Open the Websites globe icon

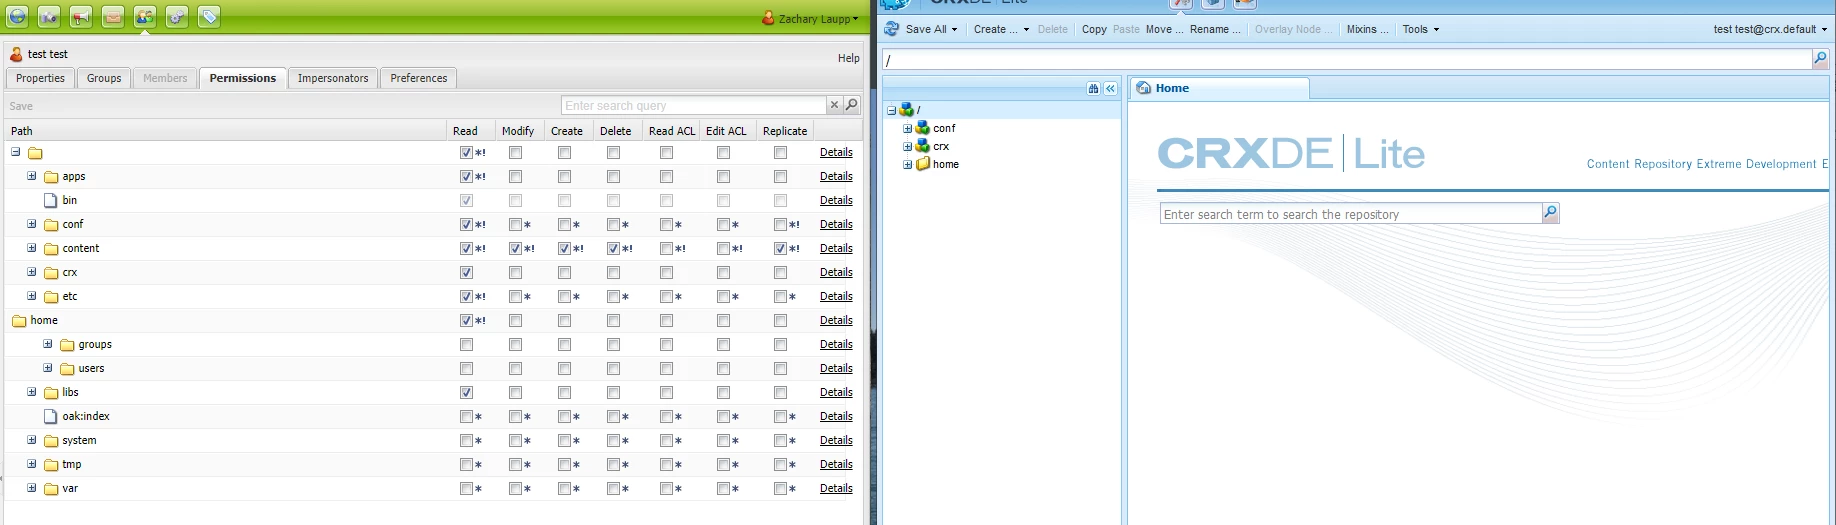tap(18, 16)
